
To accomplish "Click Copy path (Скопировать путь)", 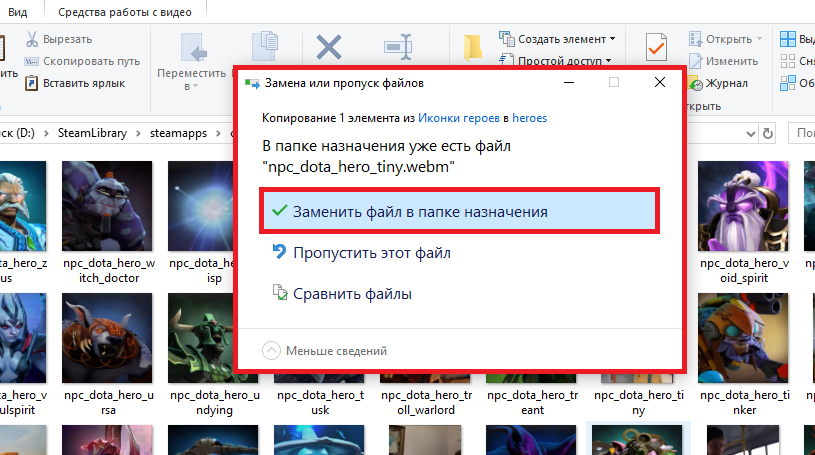I will (83, 61).
